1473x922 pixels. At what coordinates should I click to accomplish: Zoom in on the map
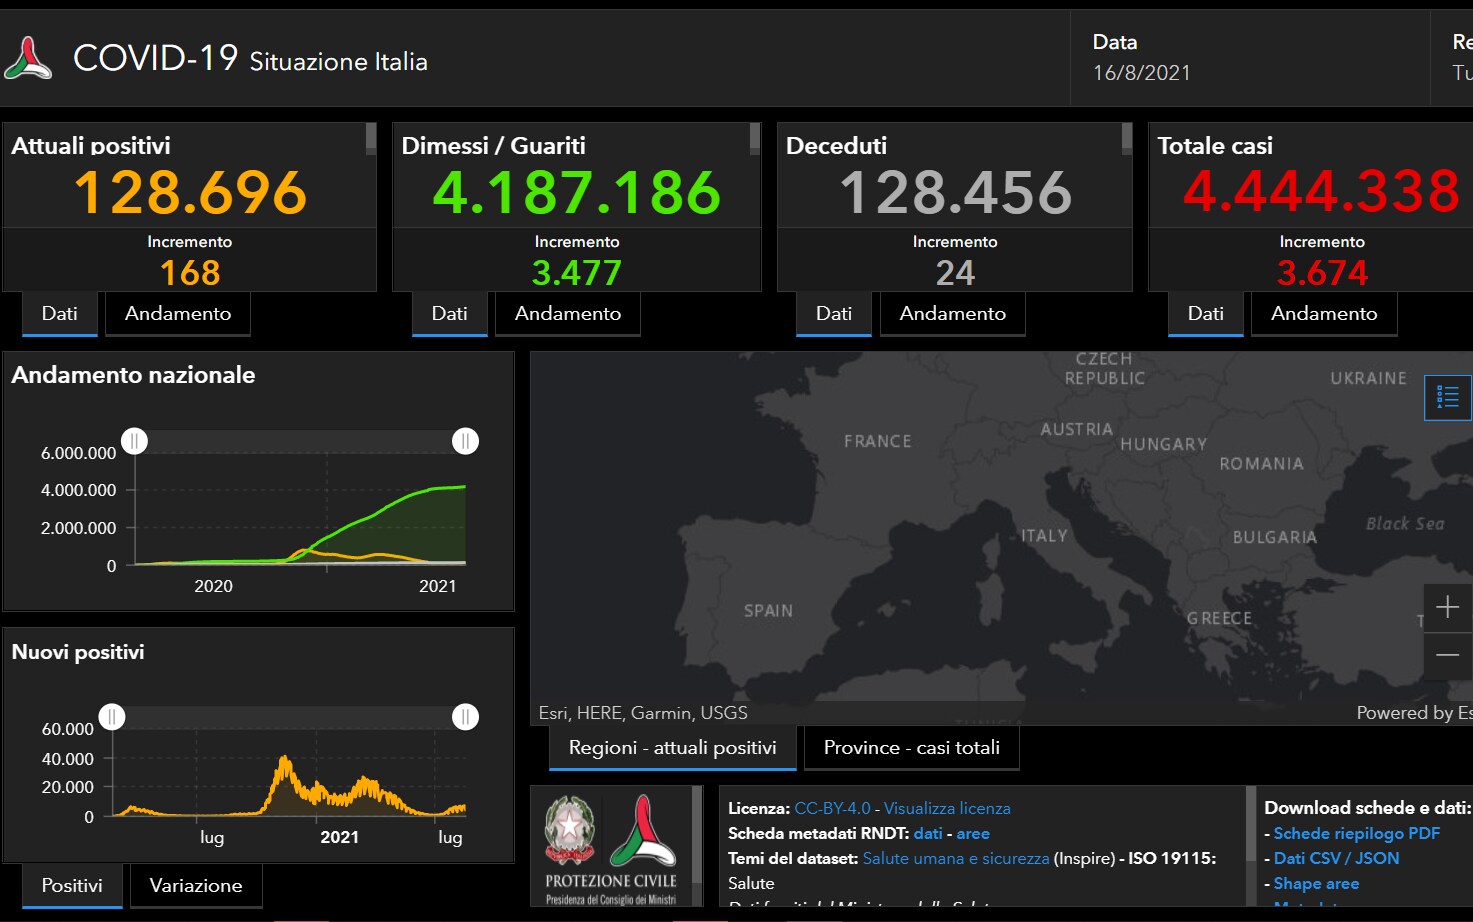1447,607
